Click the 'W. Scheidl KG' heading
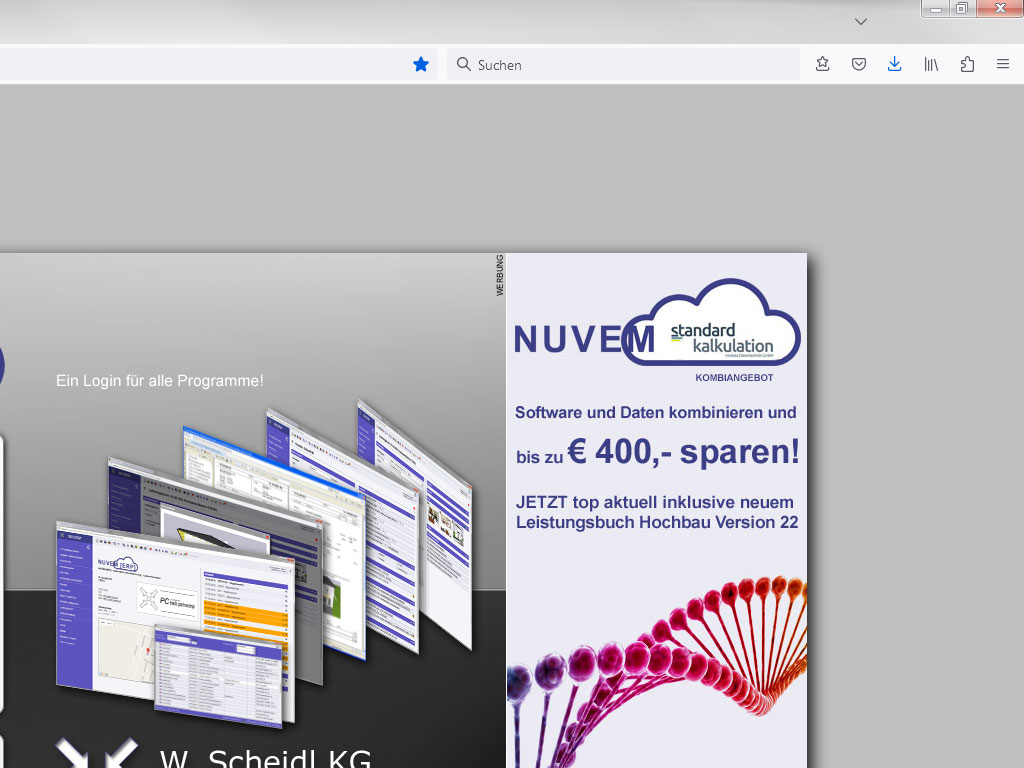This screenshot has width=1024, height=768. coord(266,758)
